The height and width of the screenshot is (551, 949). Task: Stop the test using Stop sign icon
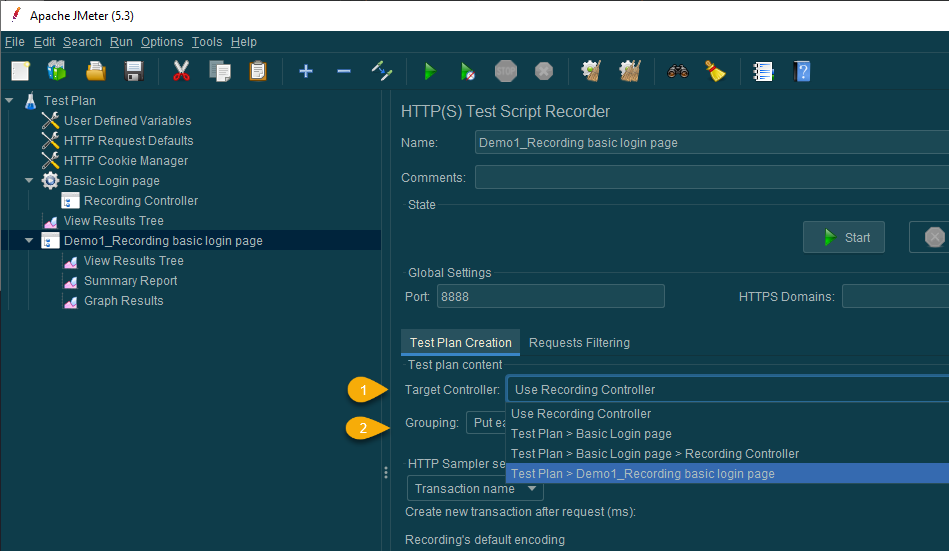tap(506, 71)
